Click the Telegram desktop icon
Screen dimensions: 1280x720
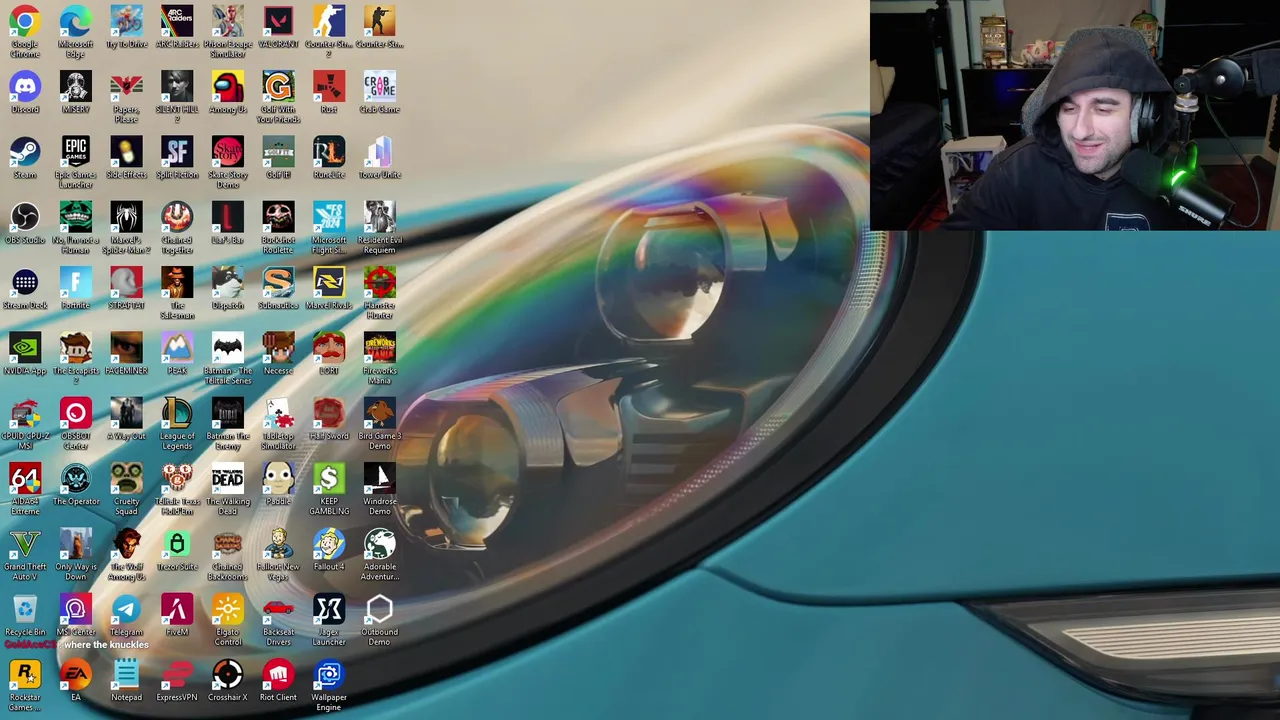pos(126,609)
